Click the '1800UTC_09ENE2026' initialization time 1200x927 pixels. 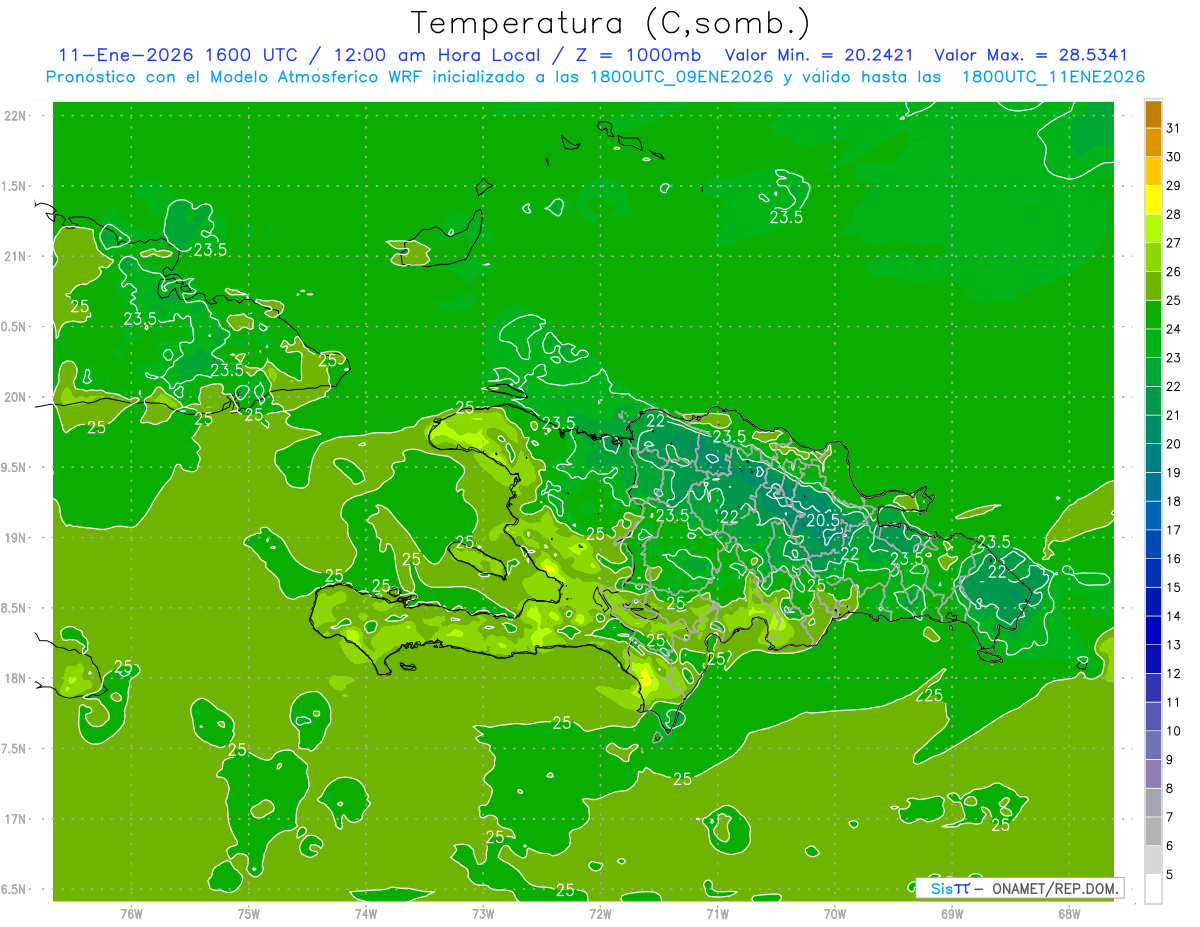click(x=682, y=77)
